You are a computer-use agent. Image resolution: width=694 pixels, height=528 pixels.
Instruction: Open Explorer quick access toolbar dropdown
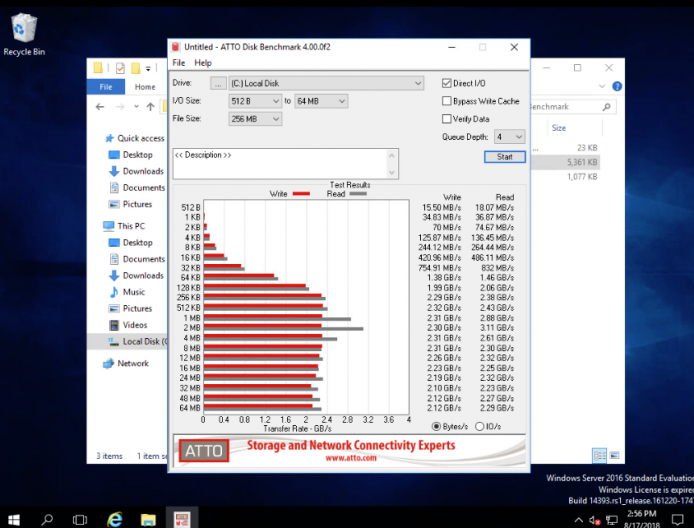click(148, 69)
